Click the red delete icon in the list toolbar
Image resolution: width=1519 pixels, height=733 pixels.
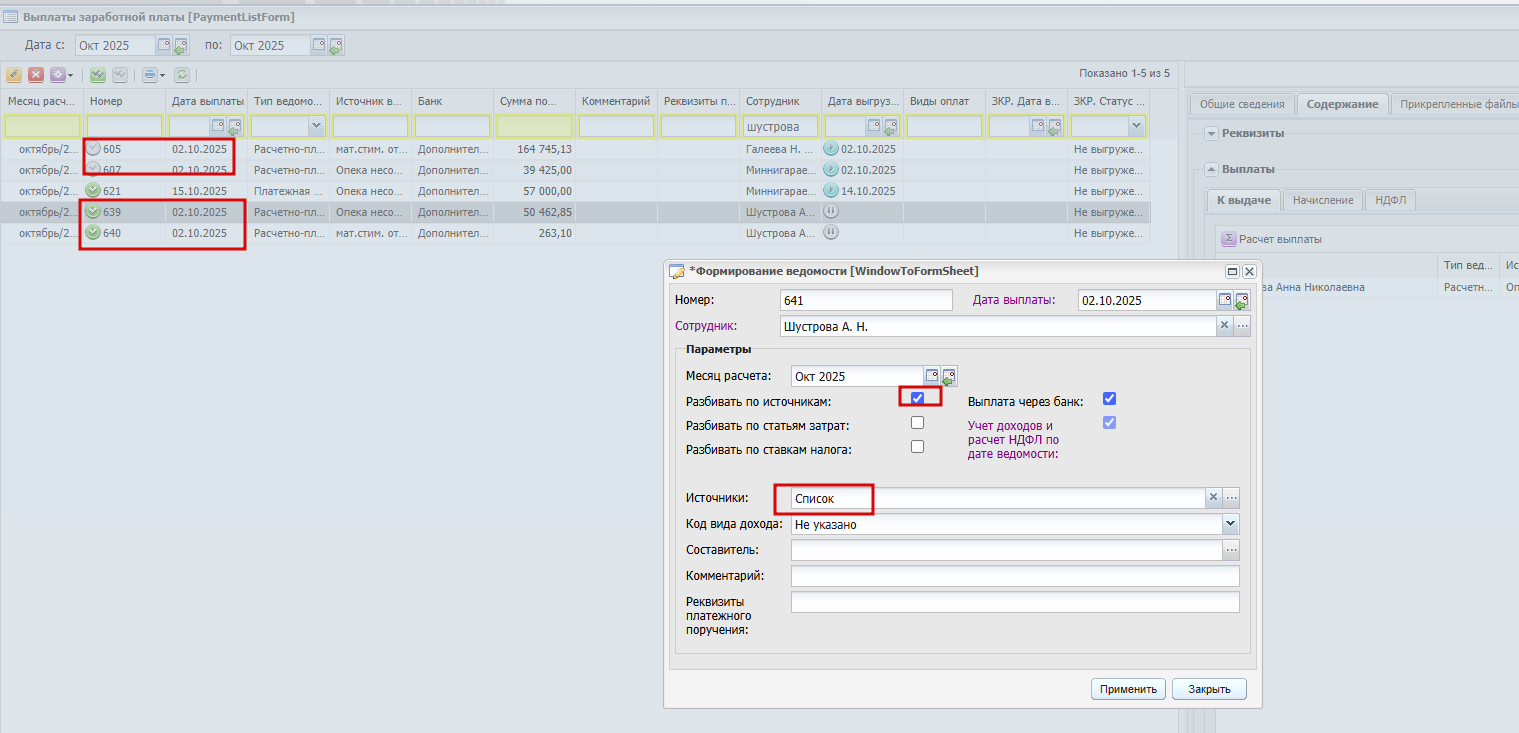[36, 75]
